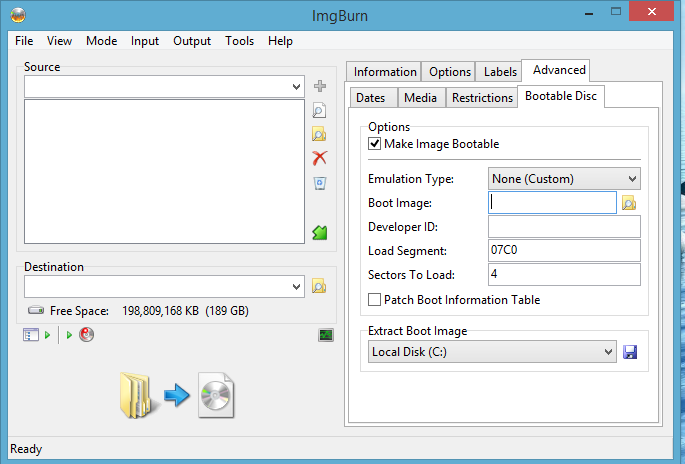Click the Ready status bar text
The height and width of the screenshot is (464, 685).
26,449
